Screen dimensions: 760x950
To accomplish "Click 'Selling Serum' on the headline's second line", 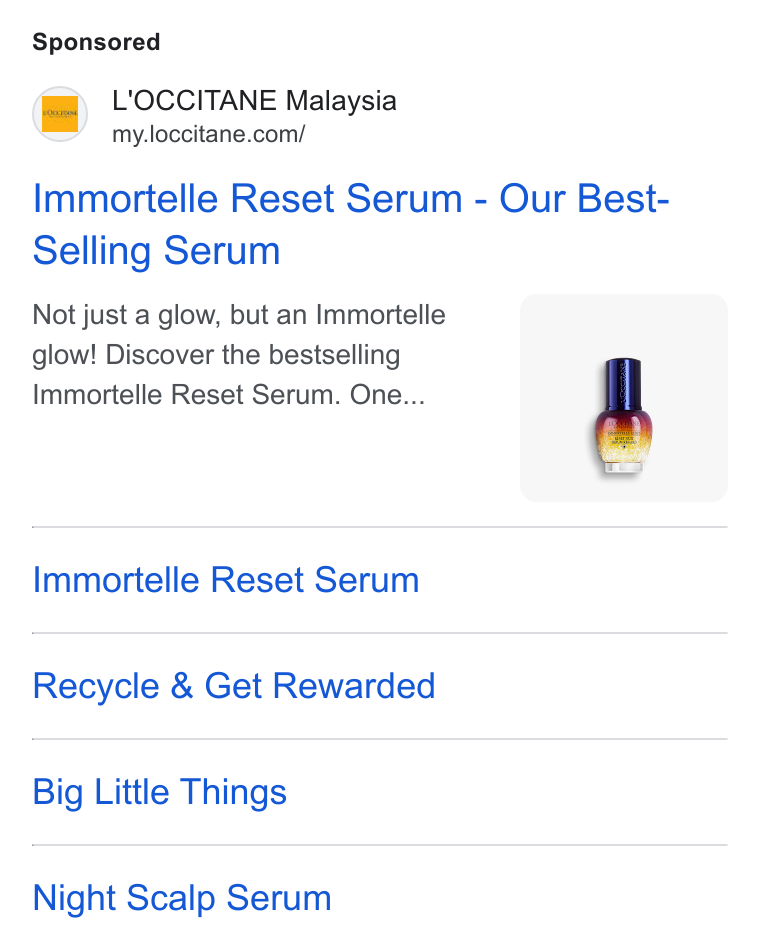I will point(156,251).
